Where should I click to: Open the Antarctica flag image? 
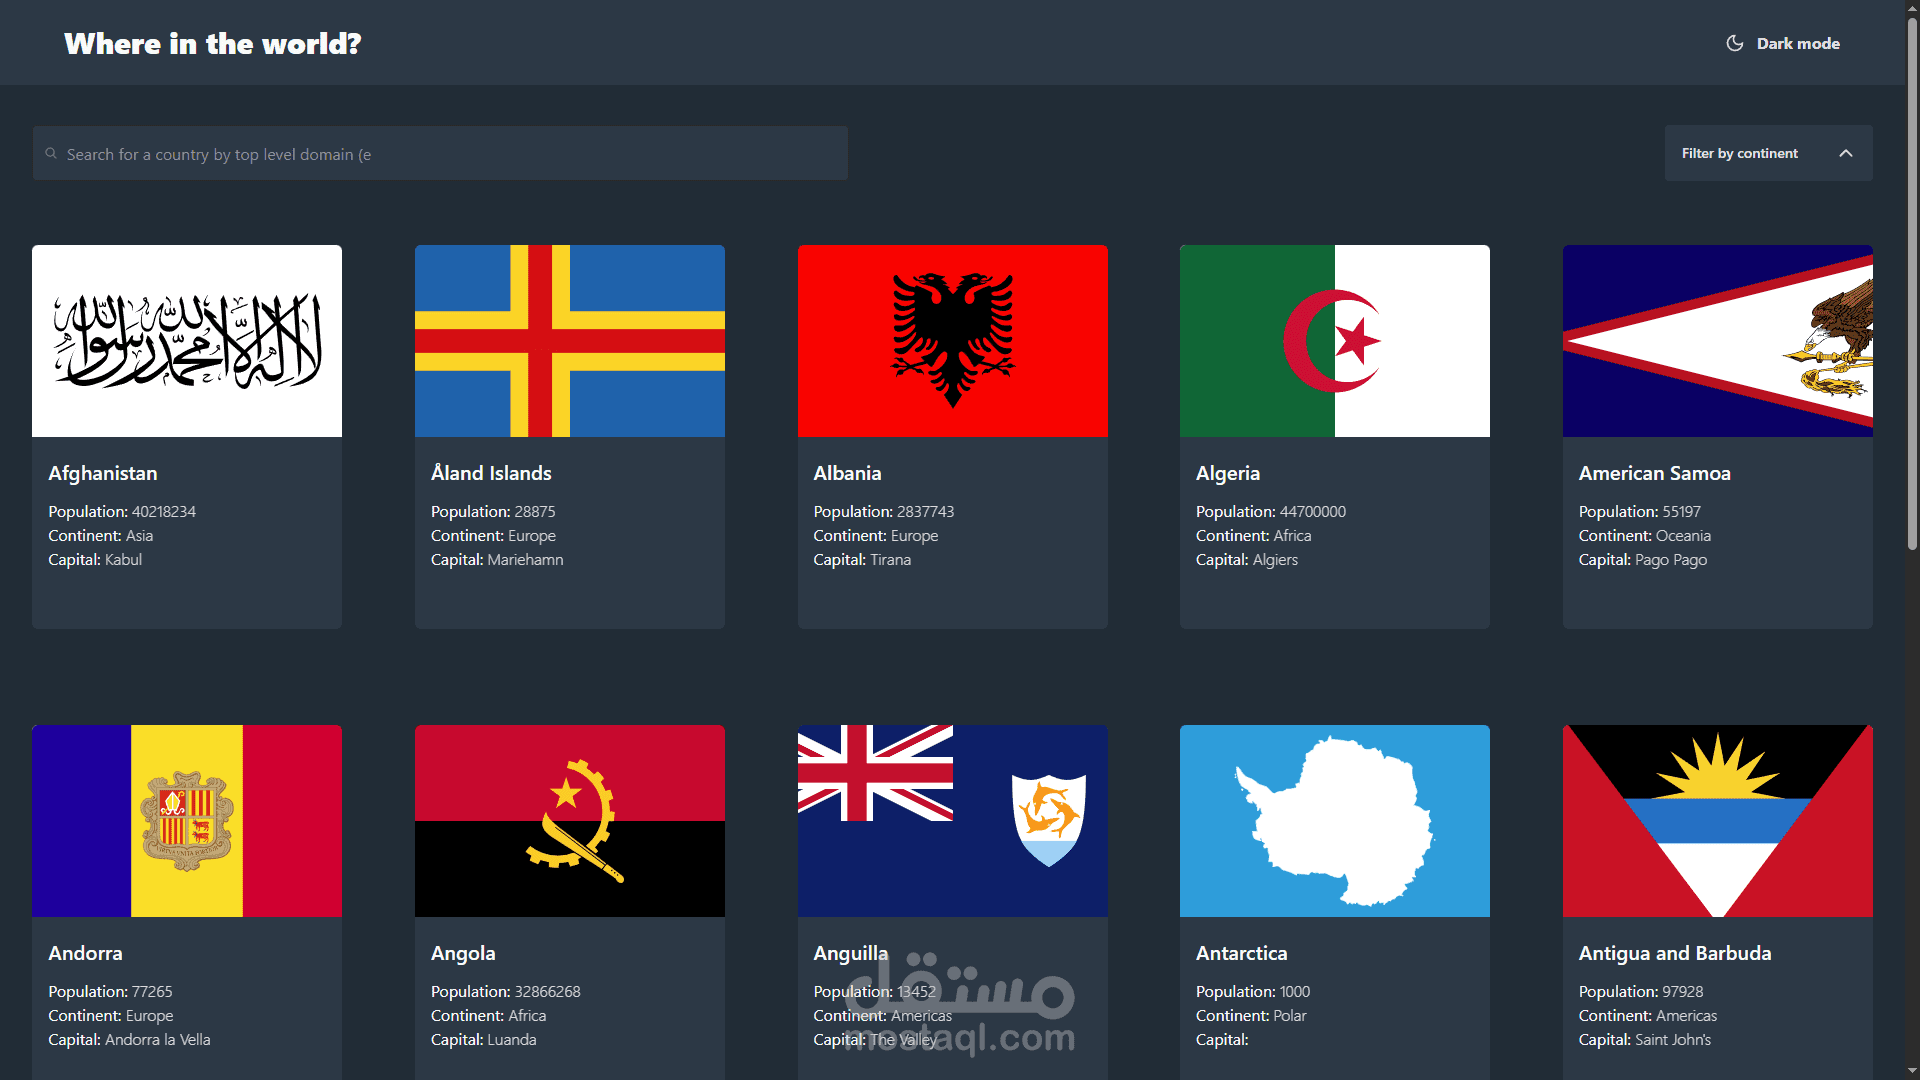click(1335, 821)
